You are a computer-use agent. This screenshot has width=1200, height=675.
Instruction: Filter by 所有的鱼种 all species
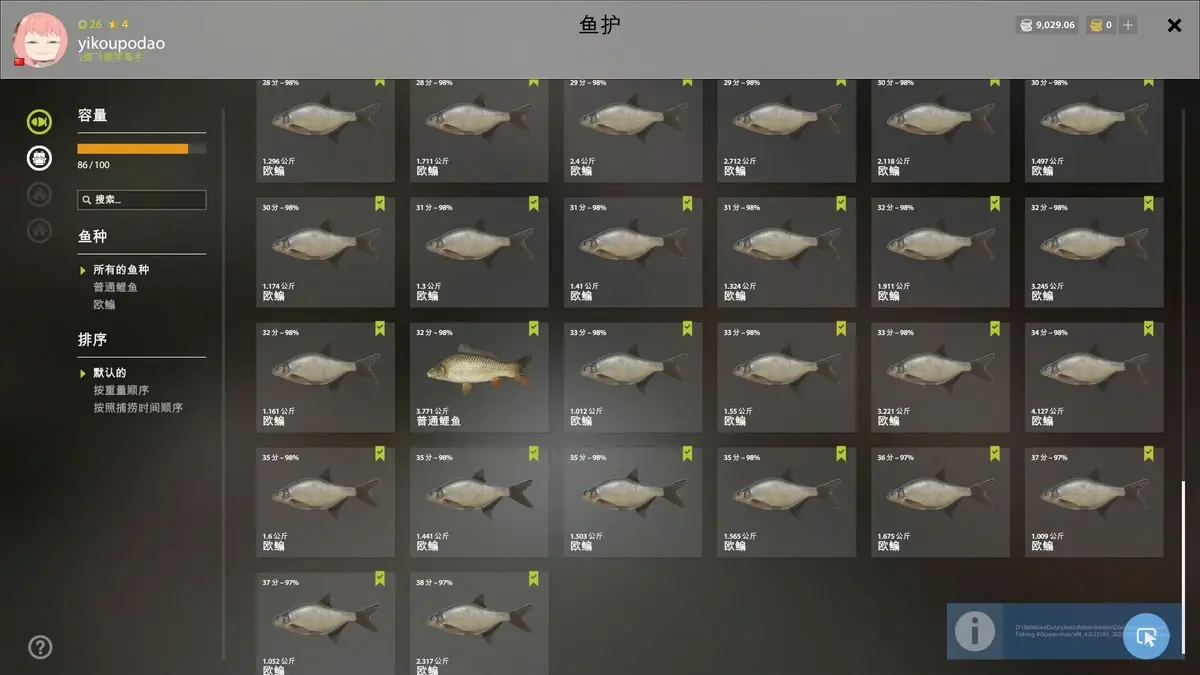click(121, 270)
